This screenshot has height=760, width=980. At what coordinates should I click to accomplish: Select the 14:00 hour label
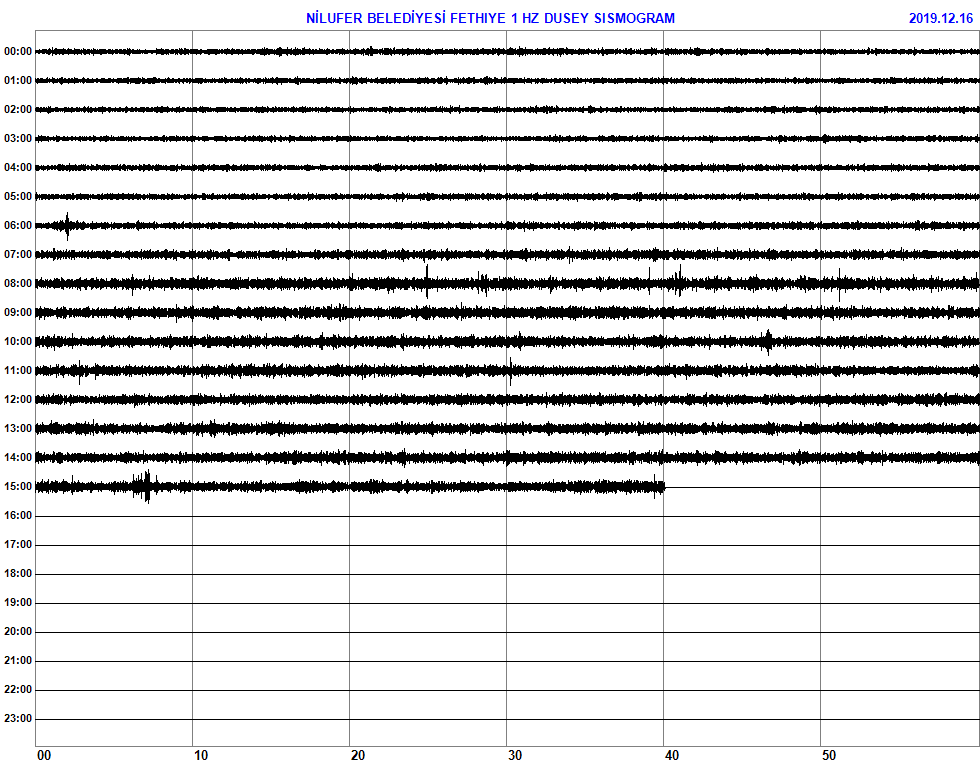[18, 458]
